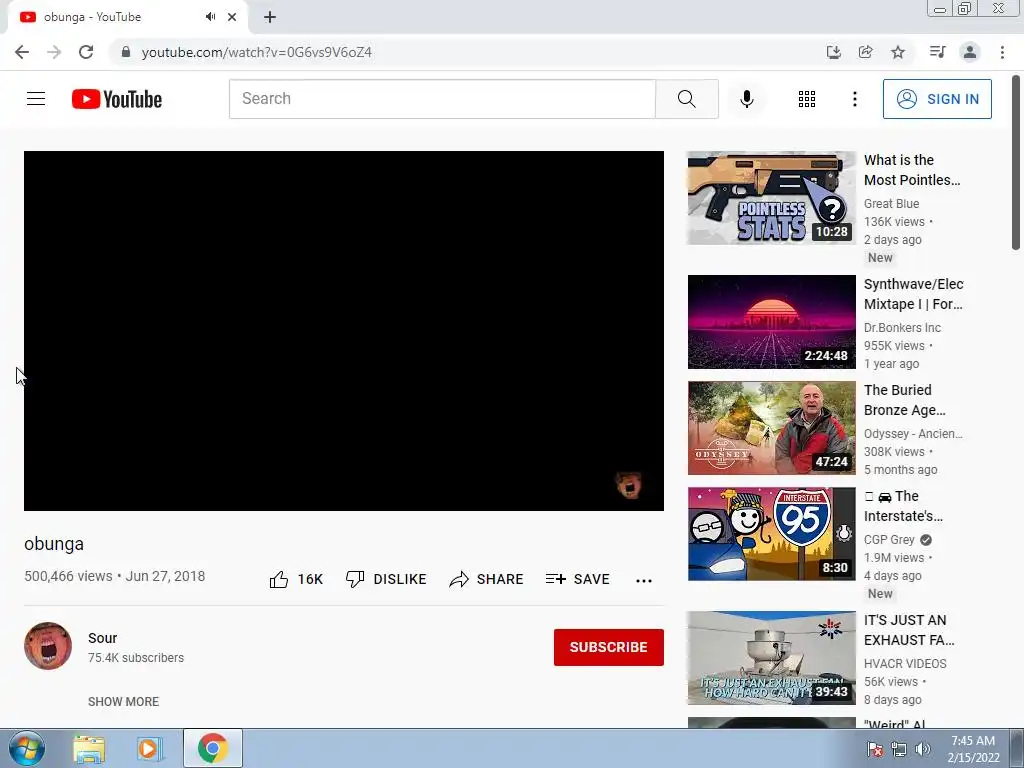Screen dimensions: 1024x768
Task: Open the Sour channel avatar
Action: click(48, 646)
